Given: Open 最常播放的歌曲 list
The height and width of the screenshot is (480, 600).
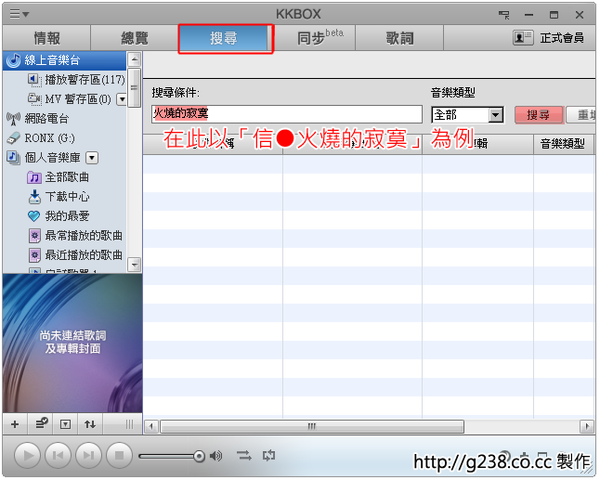Looking at the screenshot, I should (75, 235).
